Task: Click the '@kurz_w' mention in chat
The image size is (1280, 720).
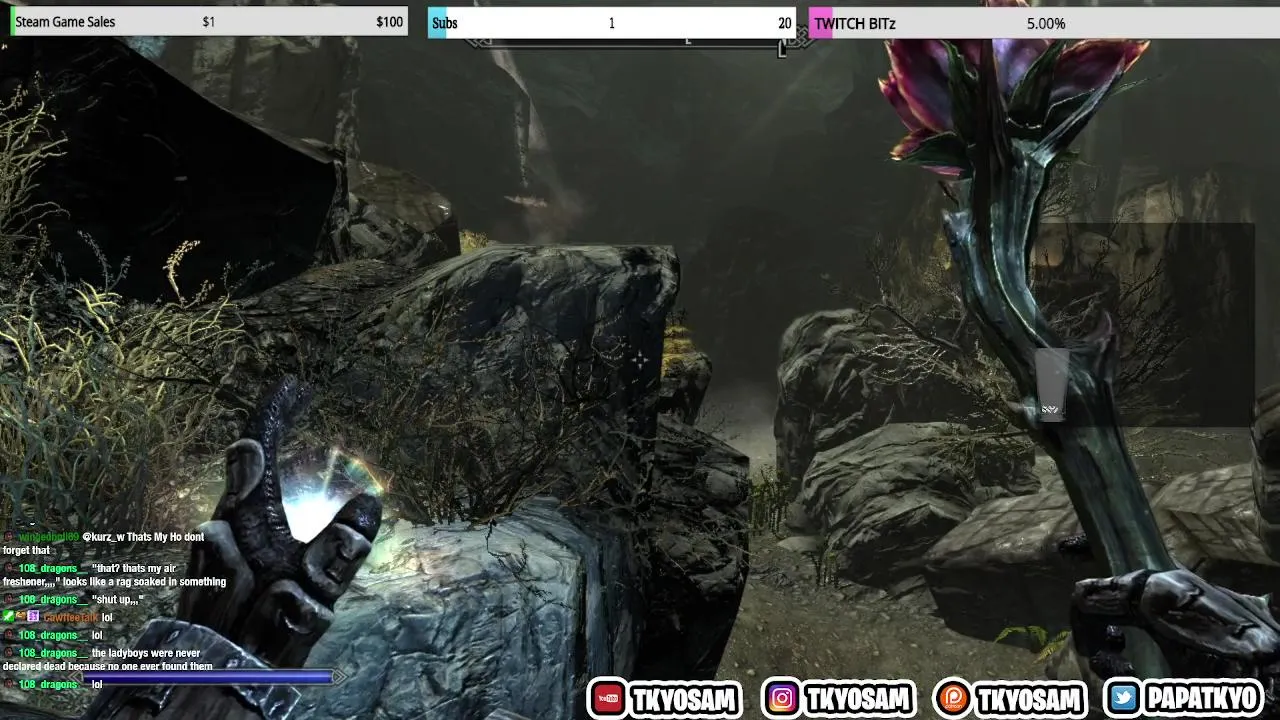Action: pyautogui.click(x=103, y=537)
